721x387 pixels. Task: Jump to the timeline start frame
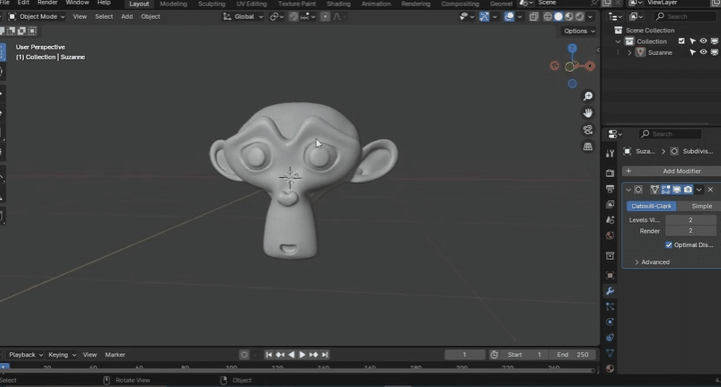tap(269, 354)
